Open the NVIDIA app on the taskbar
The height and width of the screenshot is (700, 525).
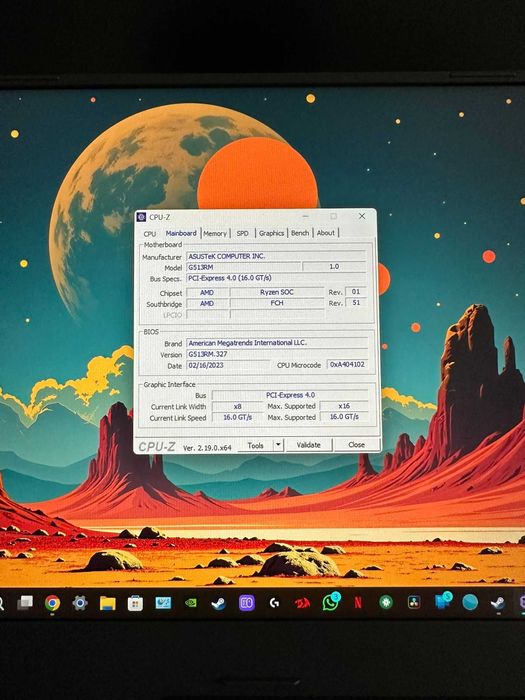pyautogui.click(x=191, y=603)
